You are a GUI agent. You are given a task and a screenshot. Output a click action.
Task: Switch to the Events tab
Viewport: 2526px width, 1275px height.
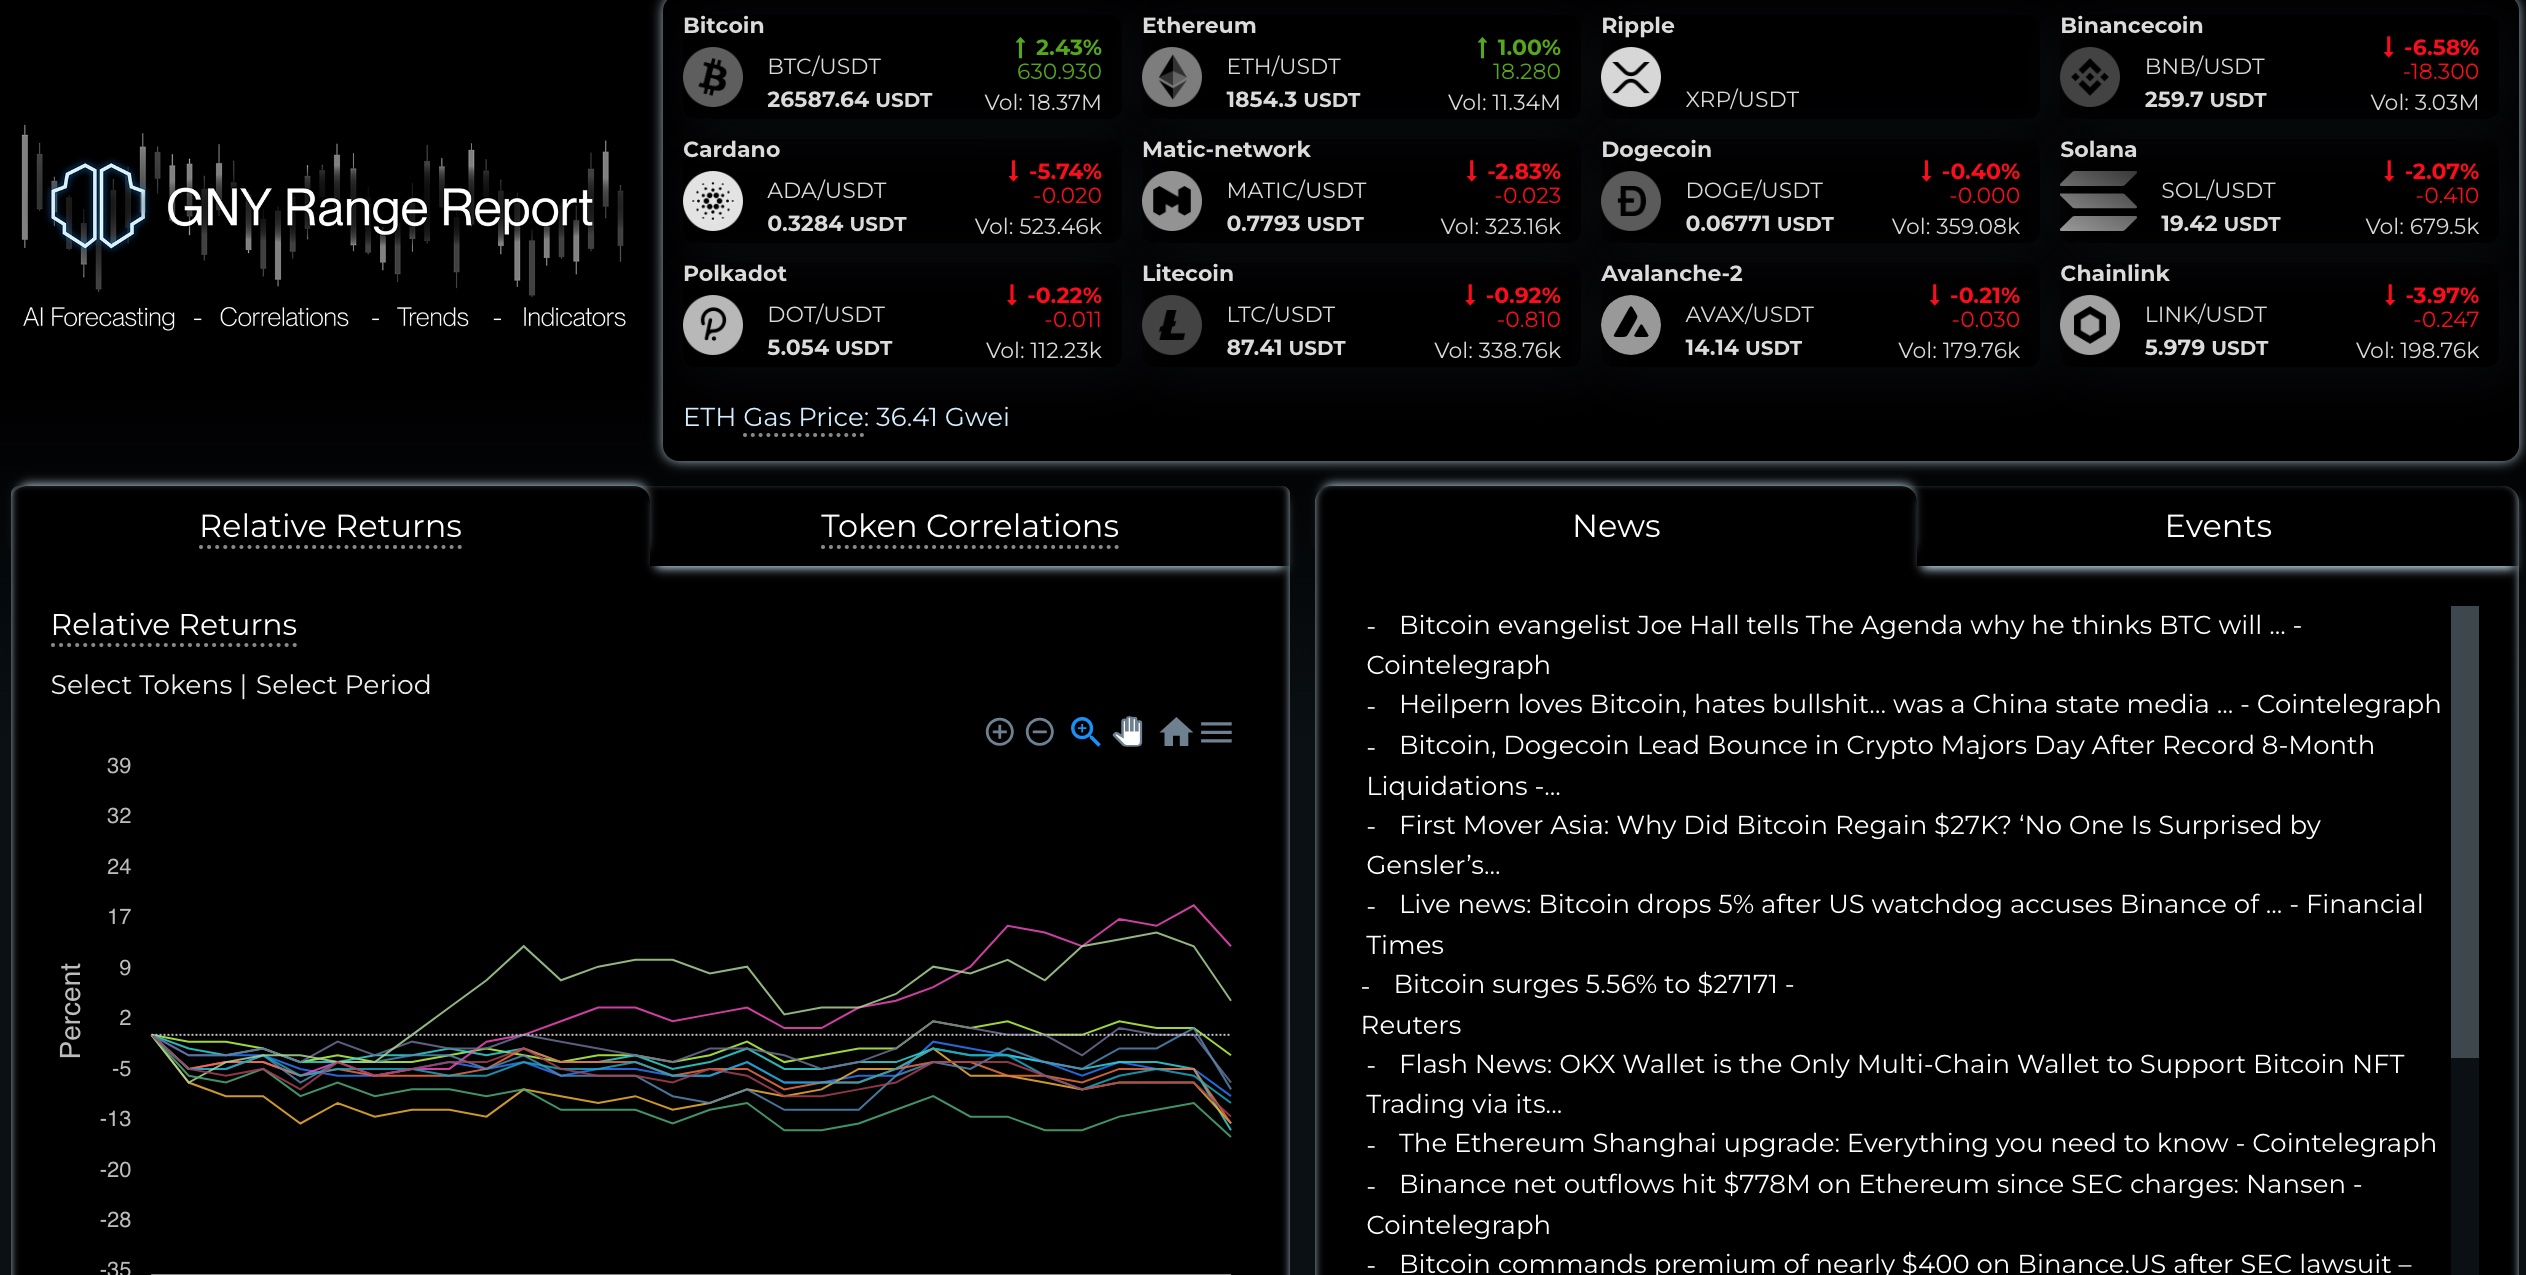[x=2217, y=527]
